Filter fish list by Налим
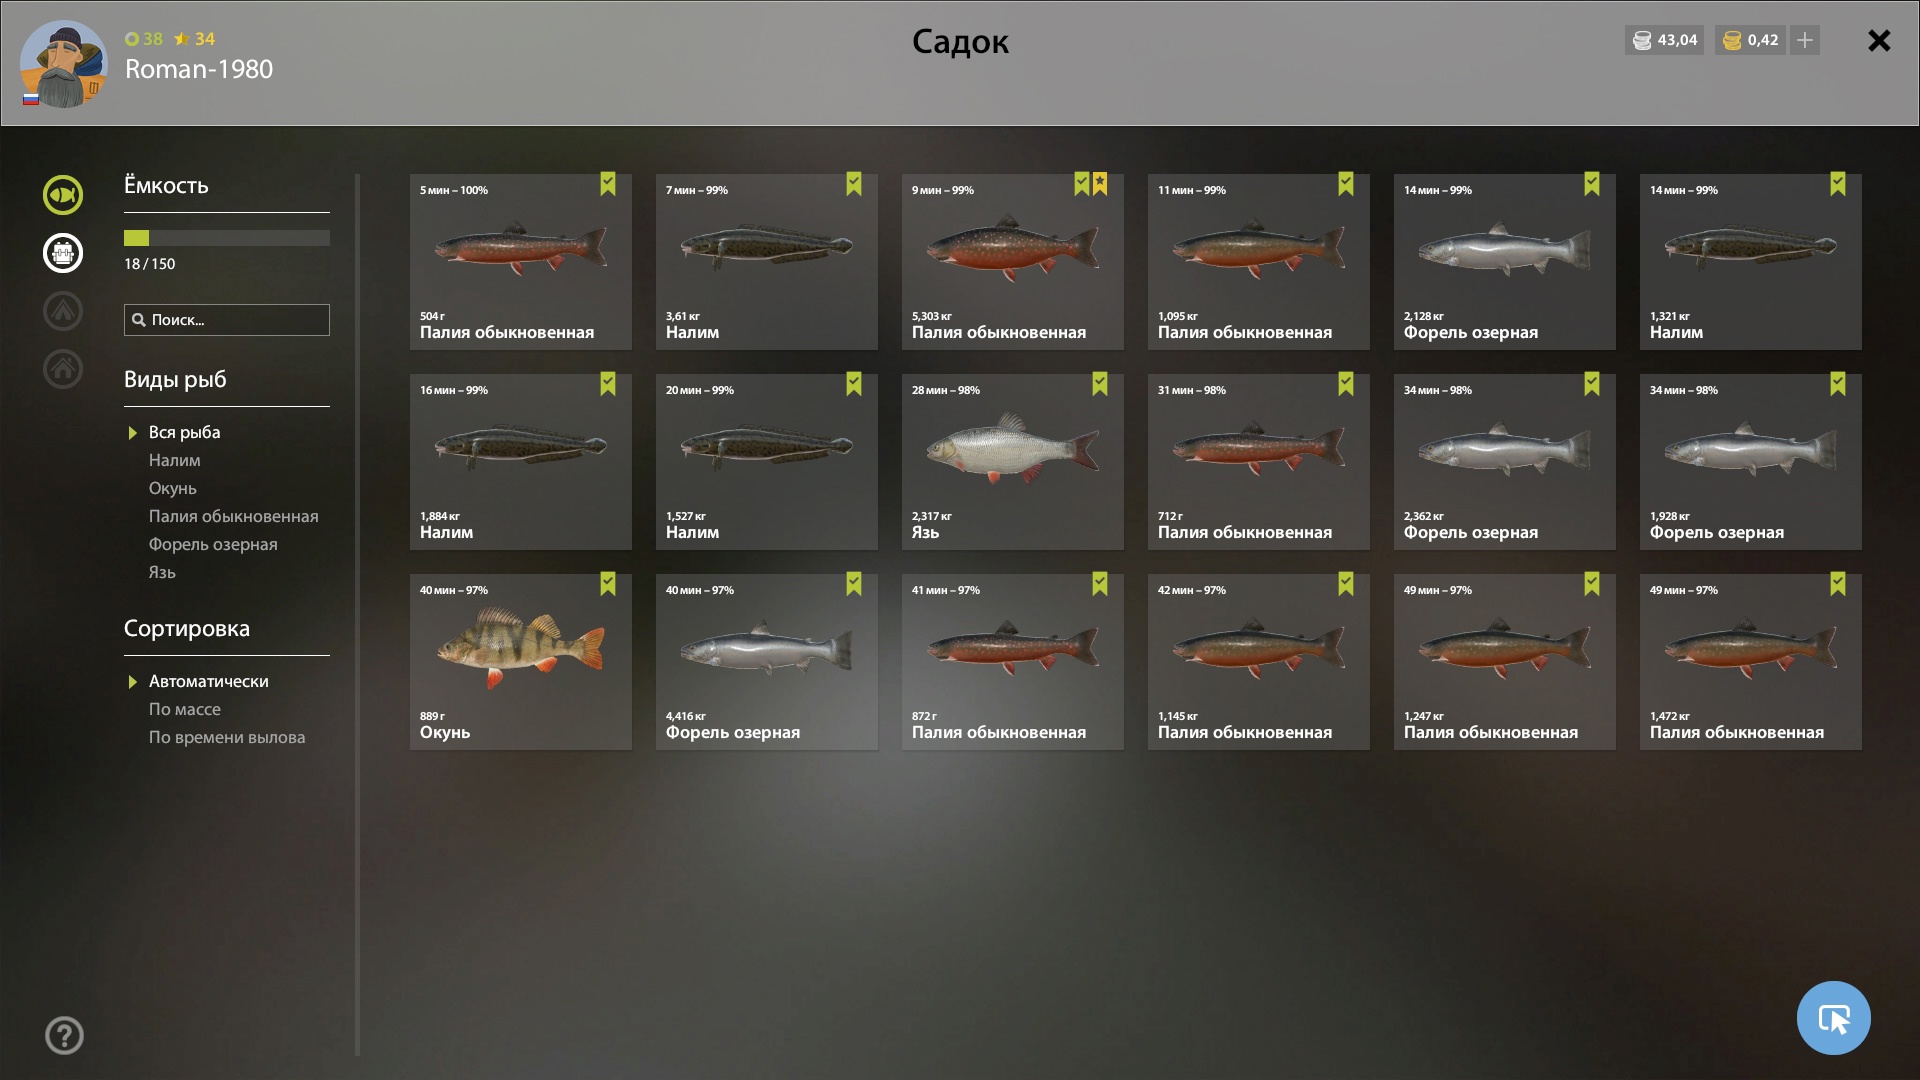 click(x=175, y=460)
